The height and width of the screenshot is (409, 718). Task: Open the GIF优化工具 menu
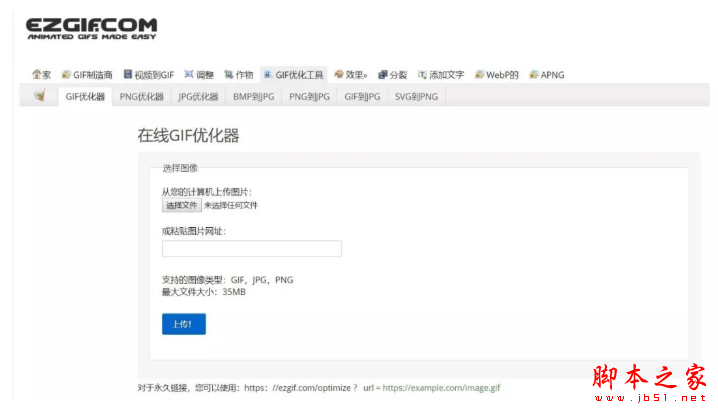click(x=294, y=75)
